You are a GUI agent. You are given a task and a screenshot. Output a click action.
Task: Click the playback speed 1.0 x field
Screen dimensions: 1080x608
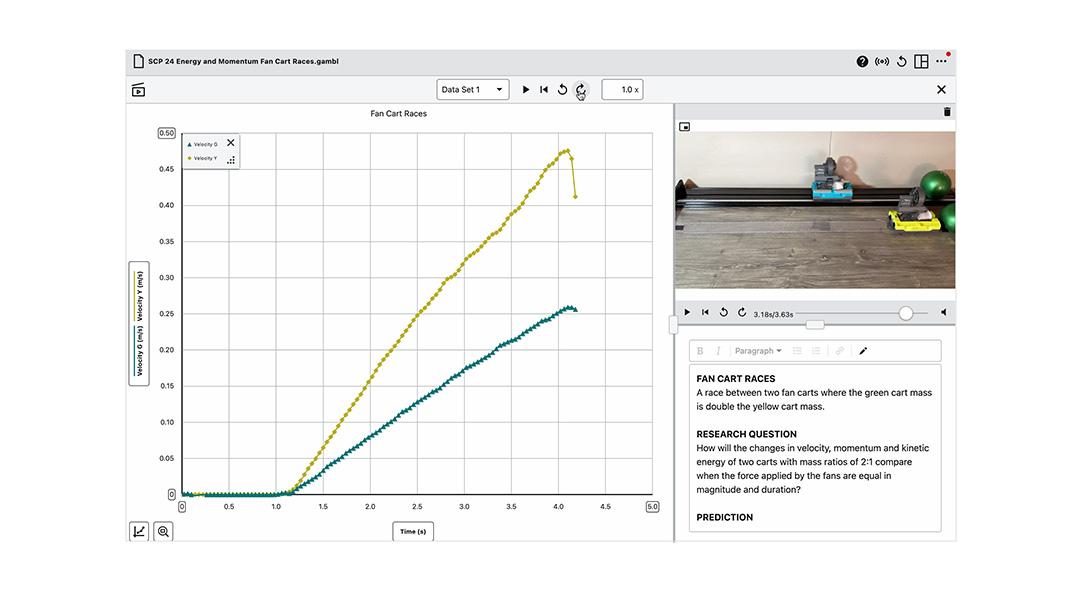[x=622, y=90]
